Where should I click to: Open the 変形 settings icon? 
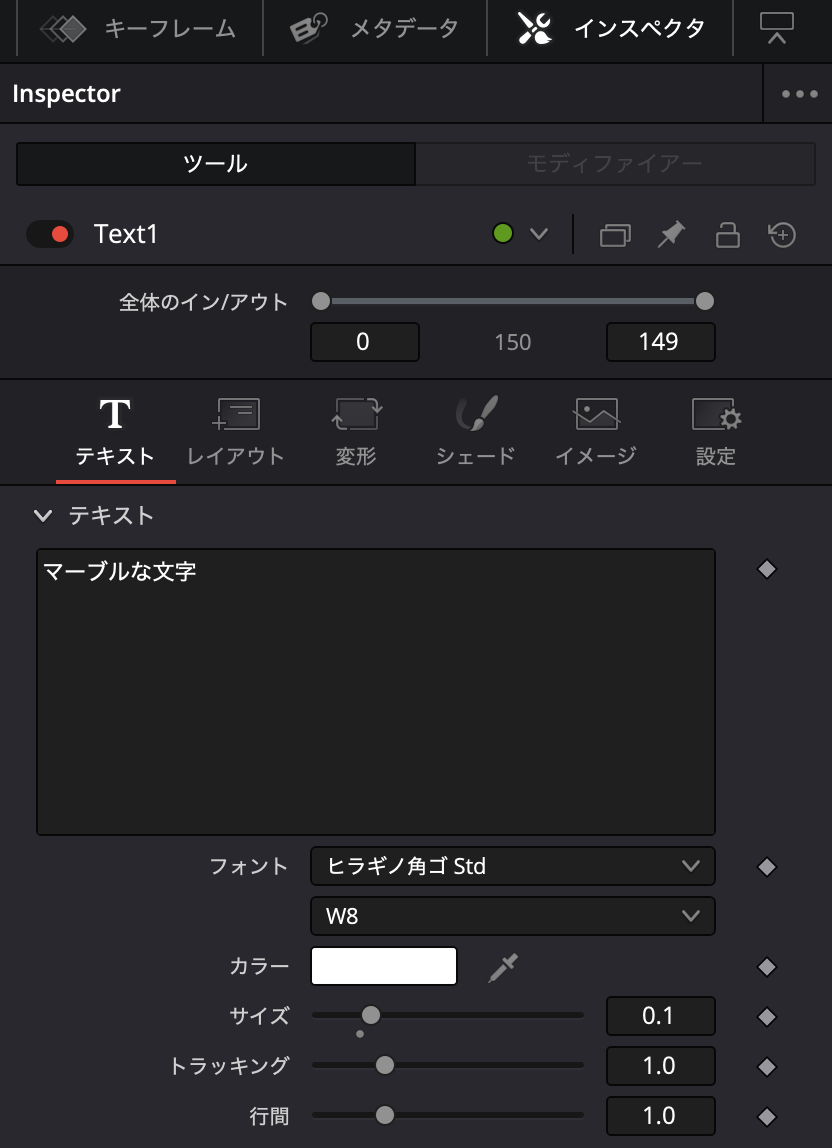356,413
